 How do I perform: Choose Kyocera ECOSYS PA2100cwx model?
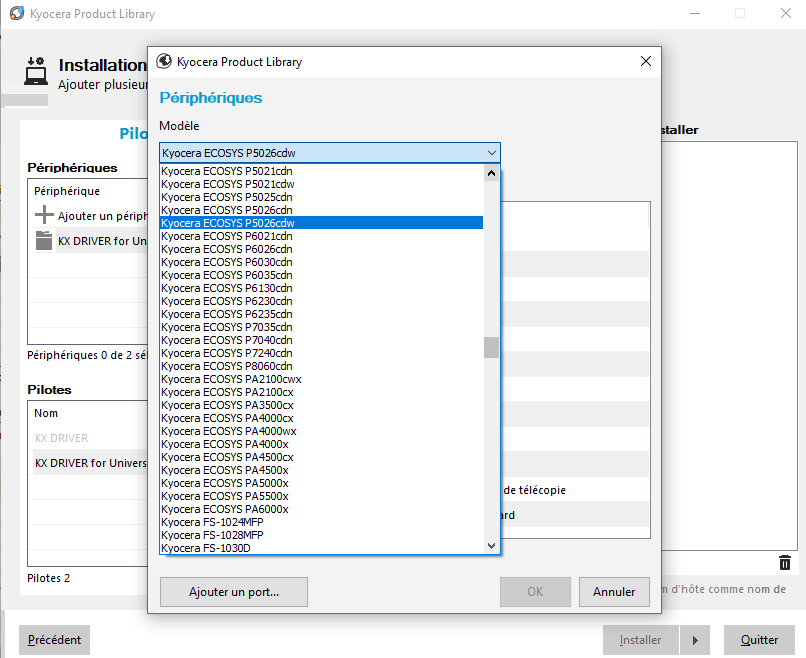point(231,379)
